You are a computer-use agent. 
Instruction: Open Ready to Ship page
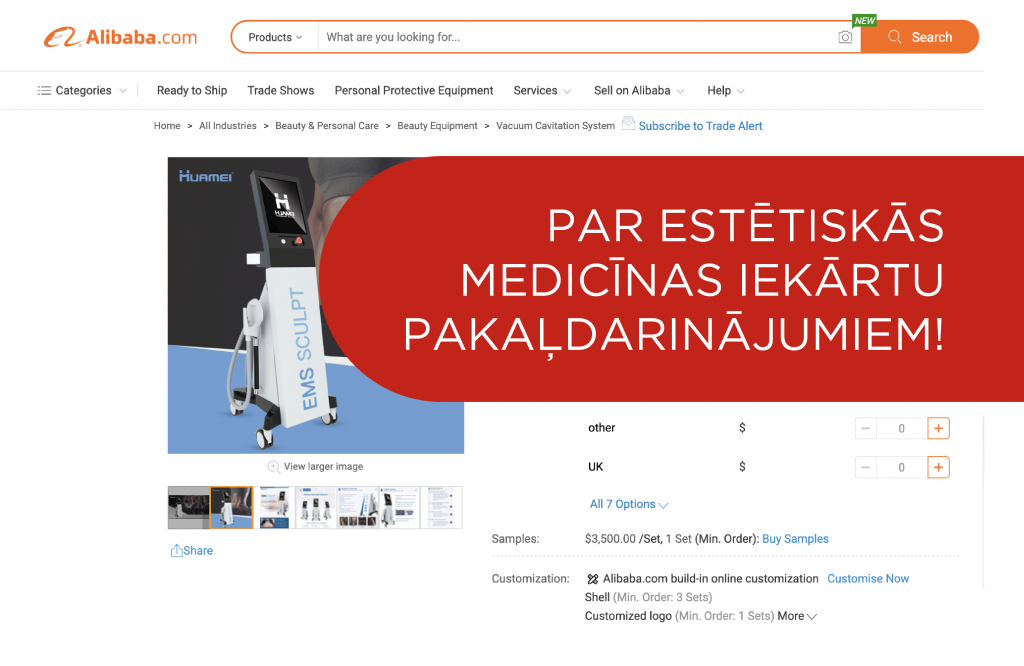[x=192, y=91]
